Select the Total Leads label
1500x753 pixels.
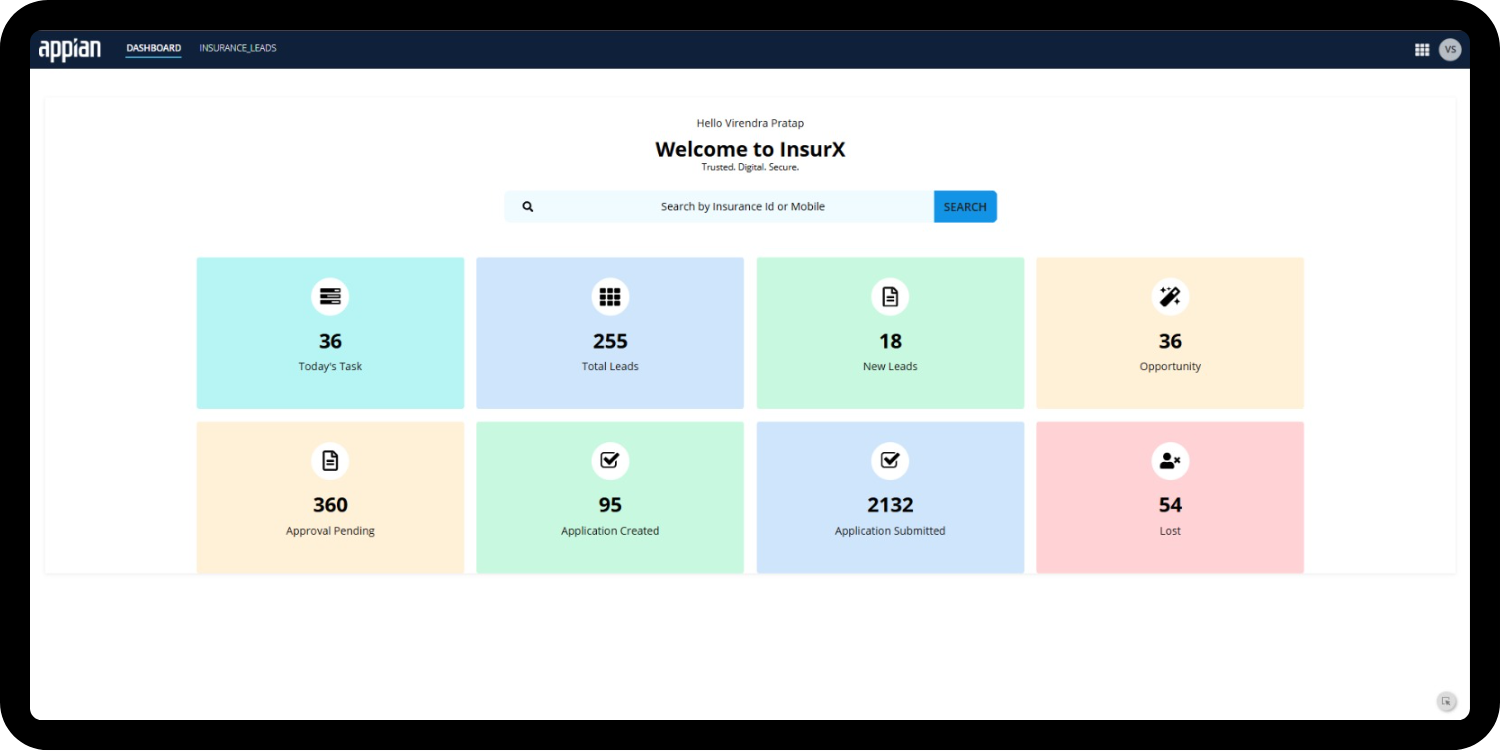610,367
